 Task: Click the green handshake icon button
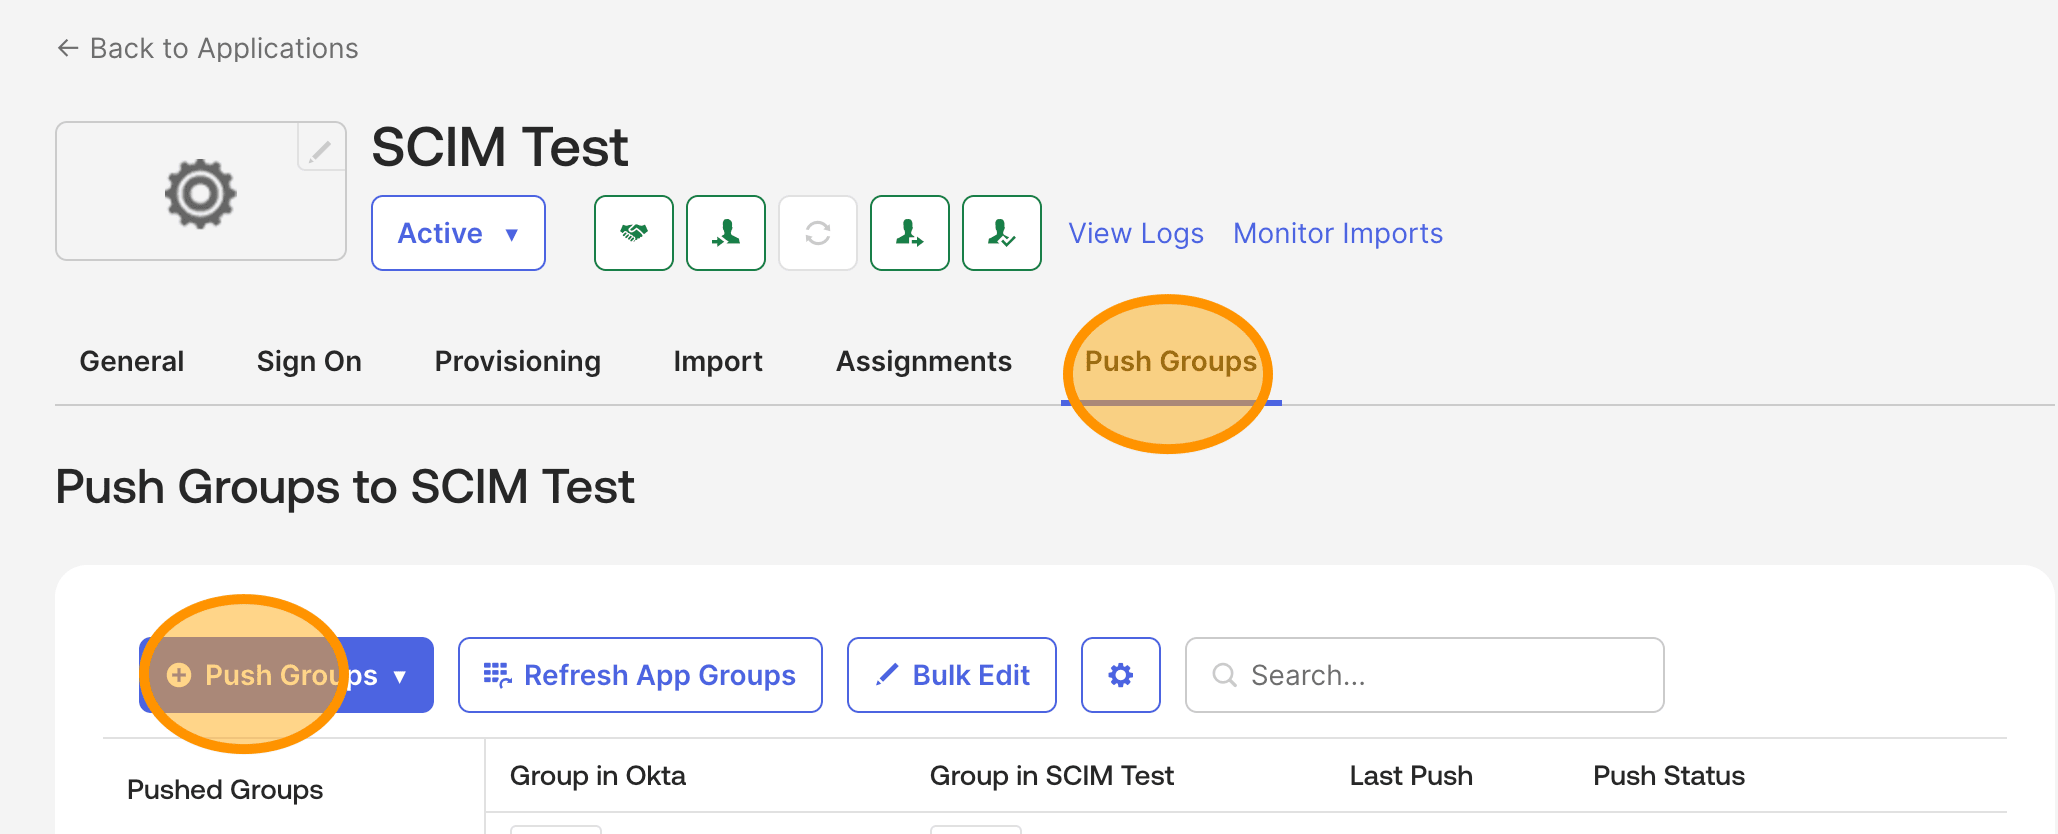point(634,233)
